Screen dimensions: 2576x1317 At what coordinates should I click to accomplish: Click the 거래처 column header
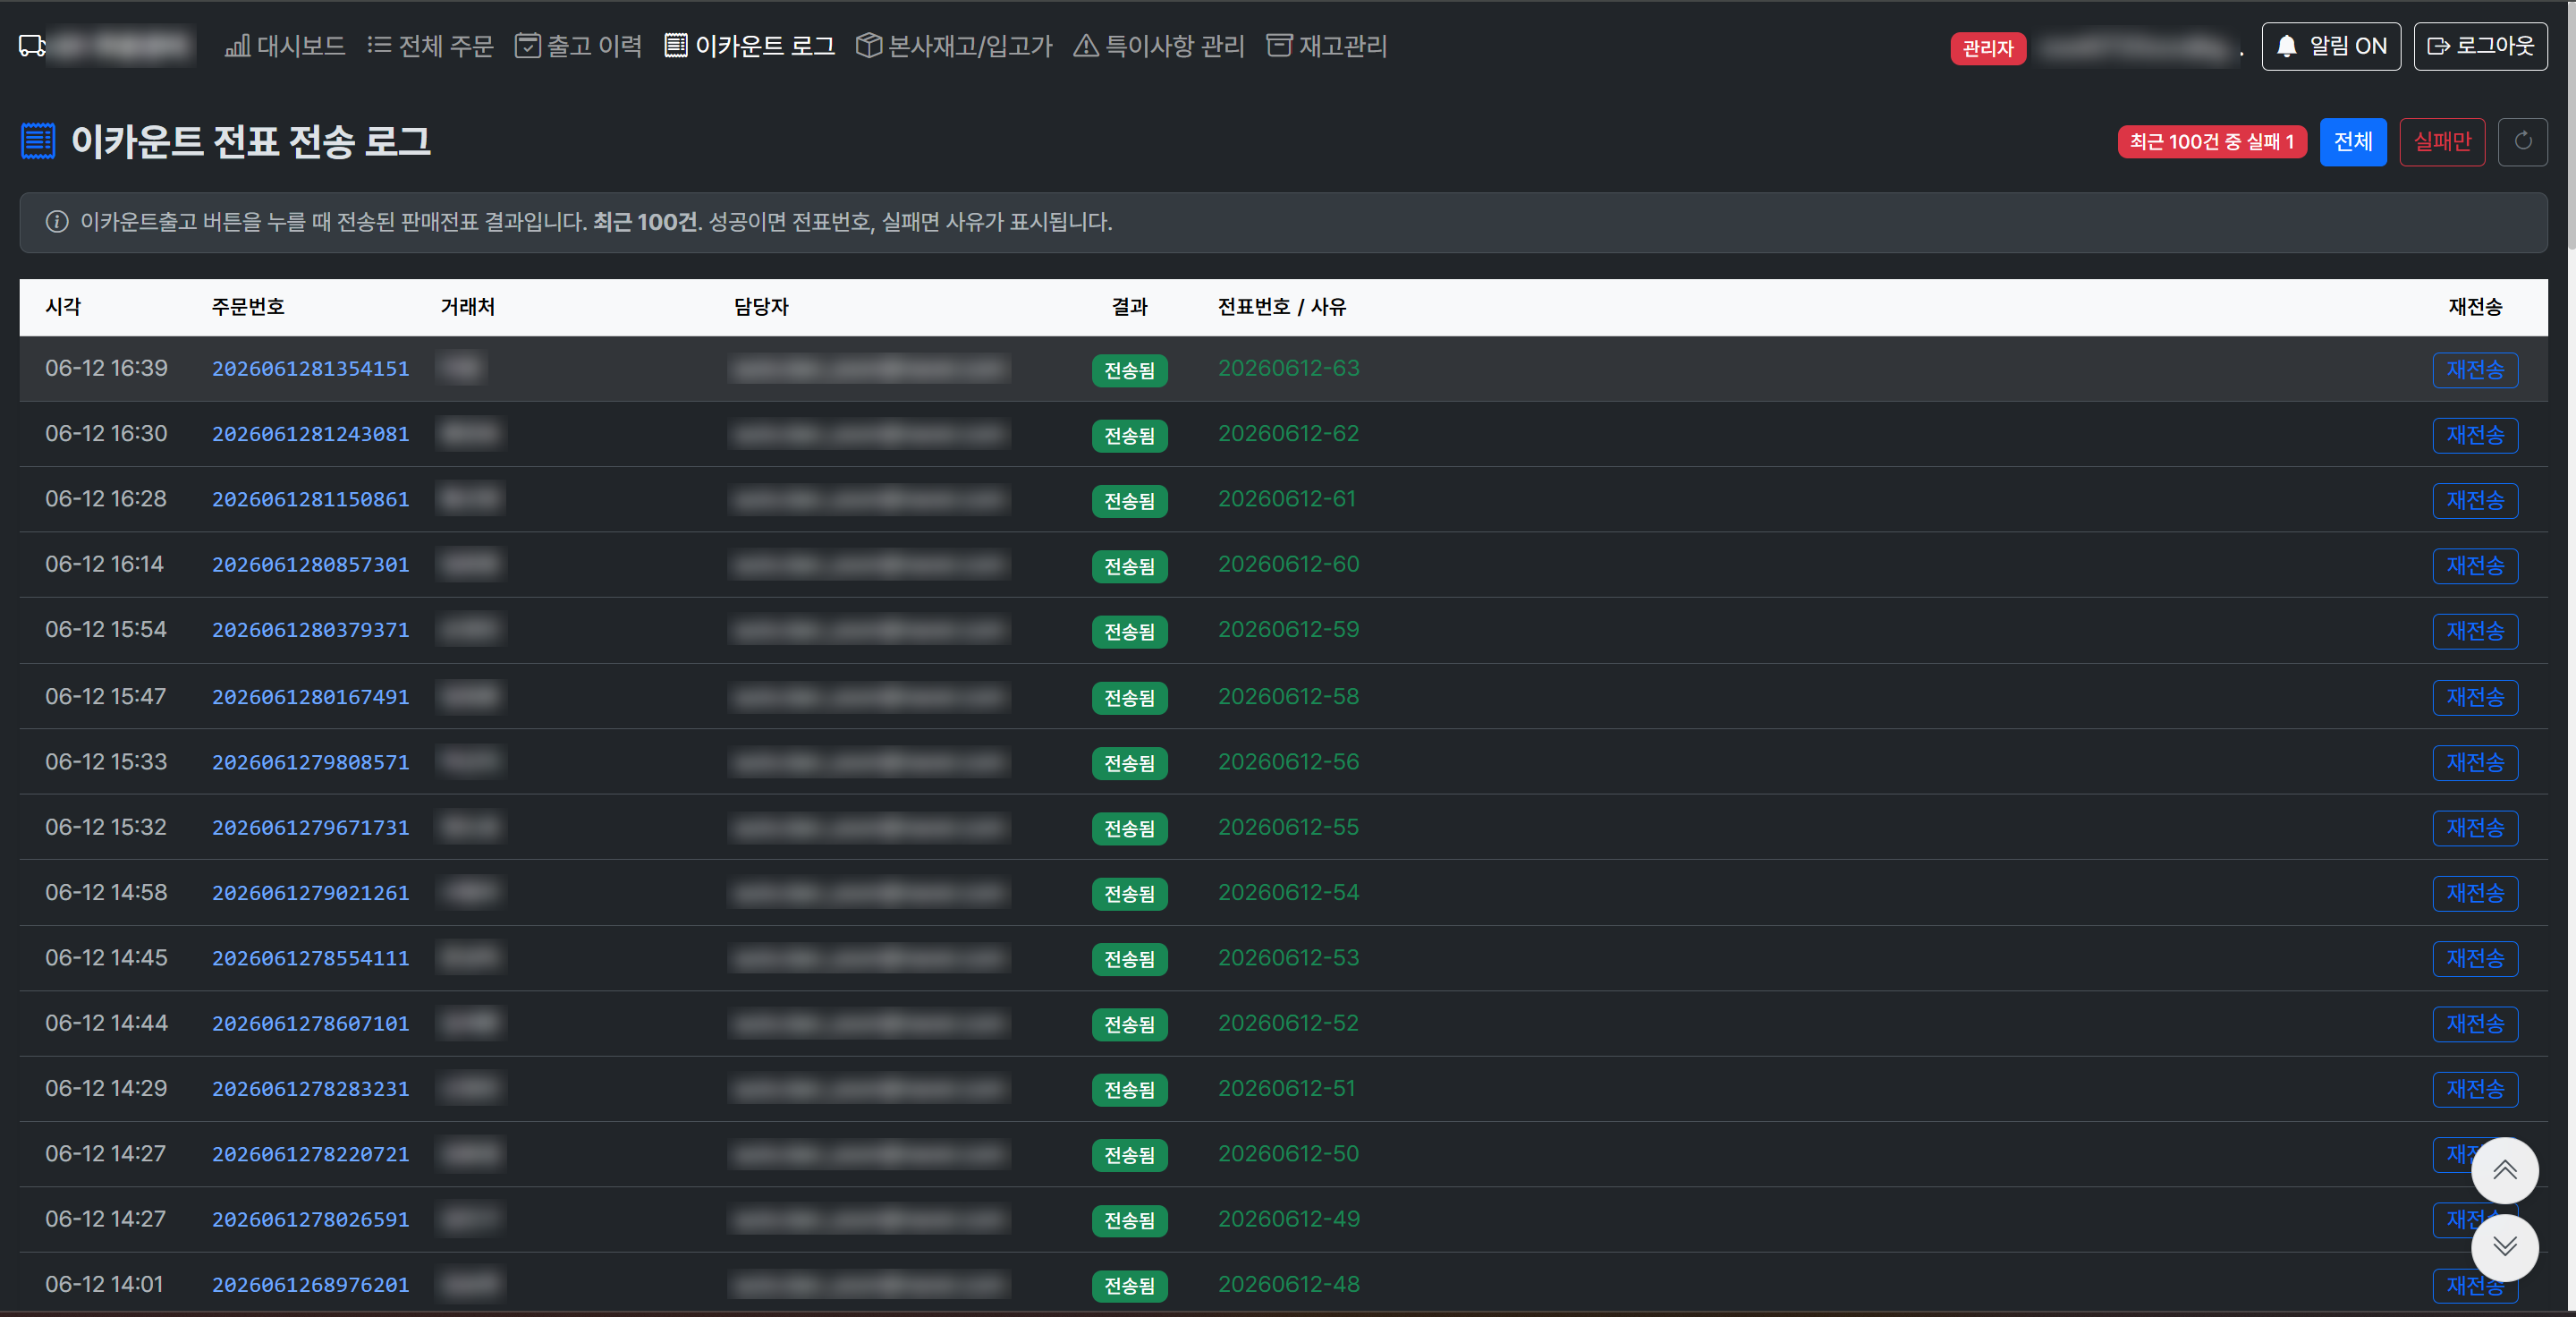(468, 307)
